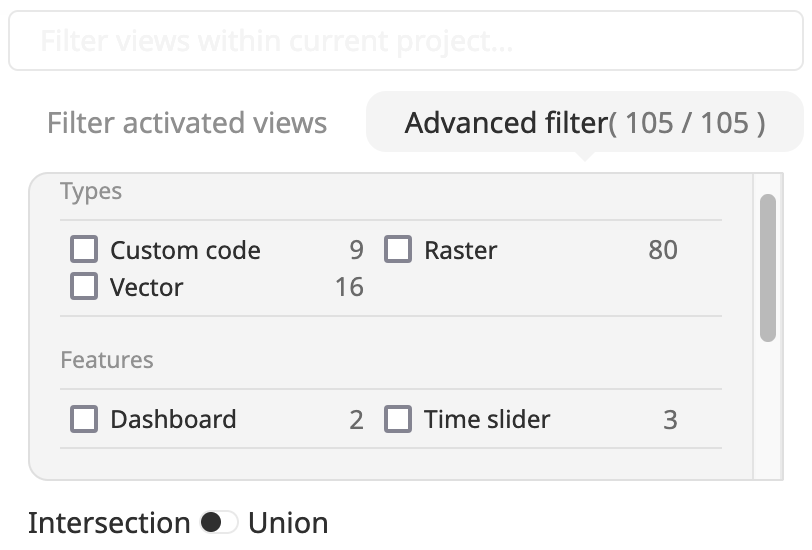The width and height of the screenshot is (812, 550).
Task: Enable the Raster type checkbox
Action: [x=398, y=249]
